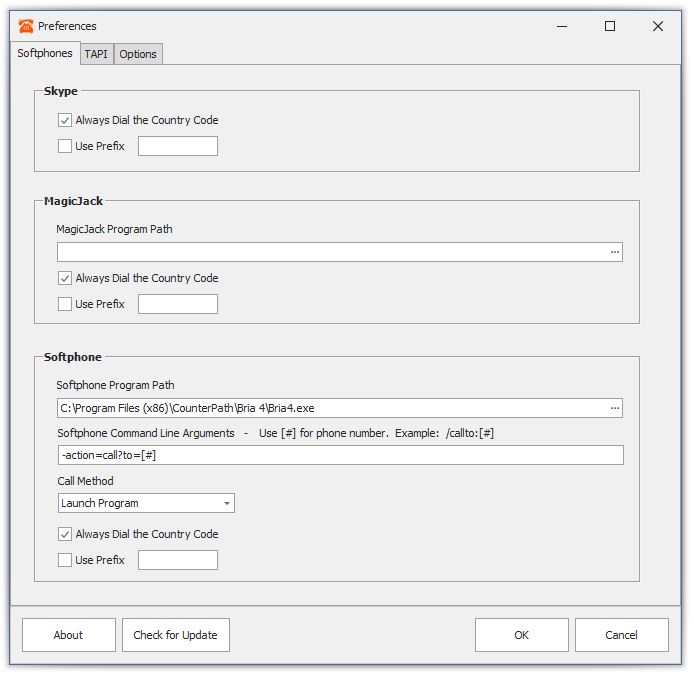Open the Call Method dropdown

point(146,503)
